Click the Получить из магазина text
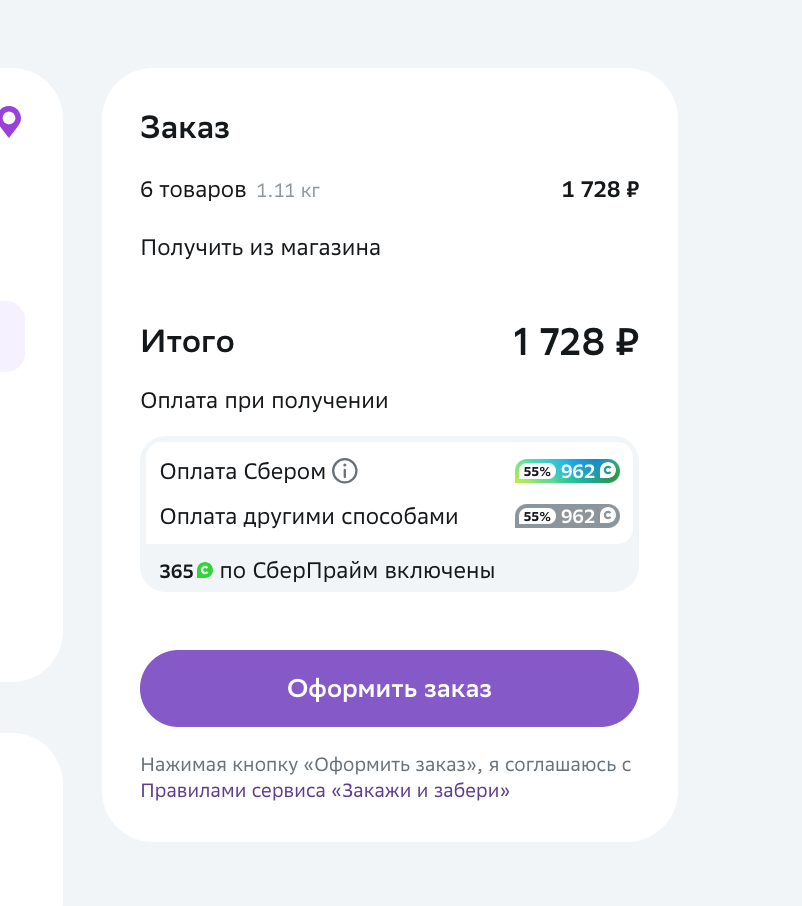The image size is (802, 906). [261, 248]
